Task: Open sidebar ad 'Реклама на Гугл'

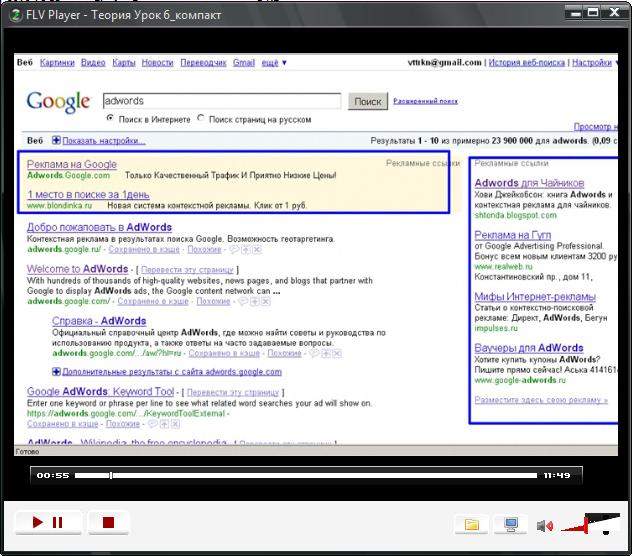Action: coord(513,235)
